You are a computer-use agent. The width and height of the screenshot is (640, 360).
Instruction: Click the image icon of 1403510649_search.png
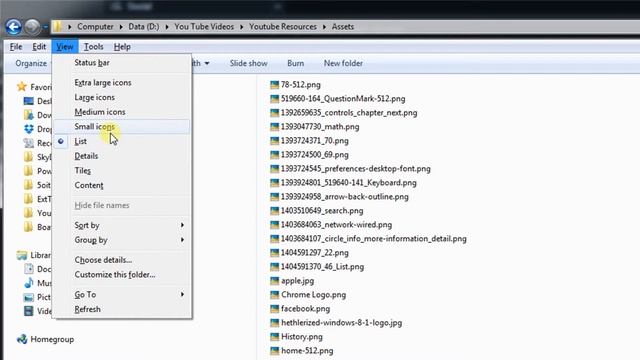click(x=274, y=211)
